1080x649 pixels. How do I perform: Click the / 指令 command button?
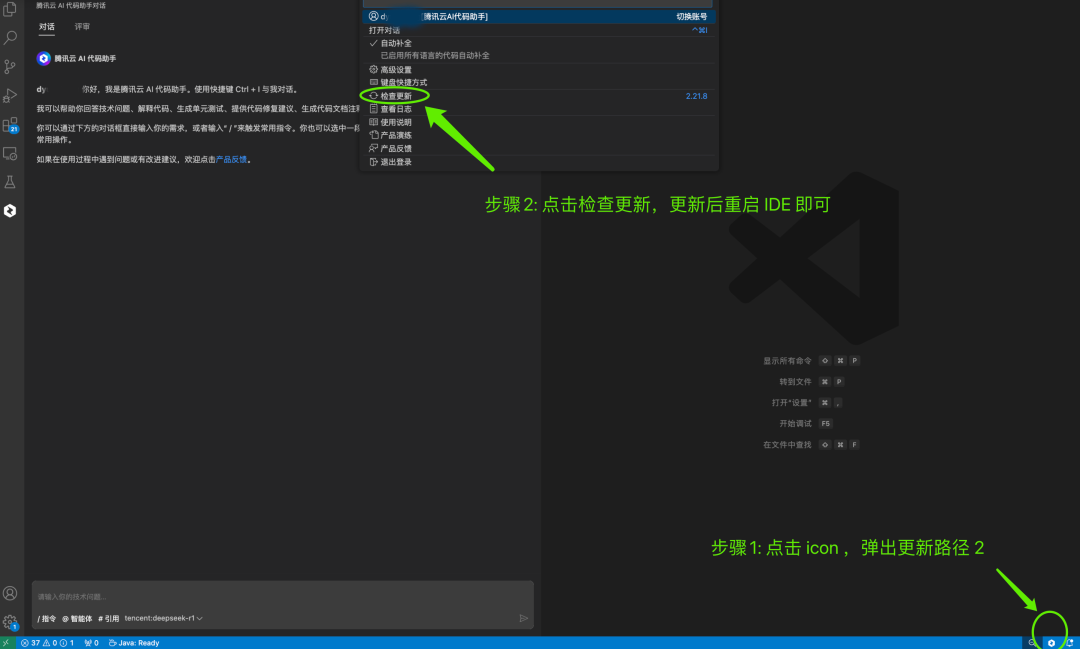point(47,619)
